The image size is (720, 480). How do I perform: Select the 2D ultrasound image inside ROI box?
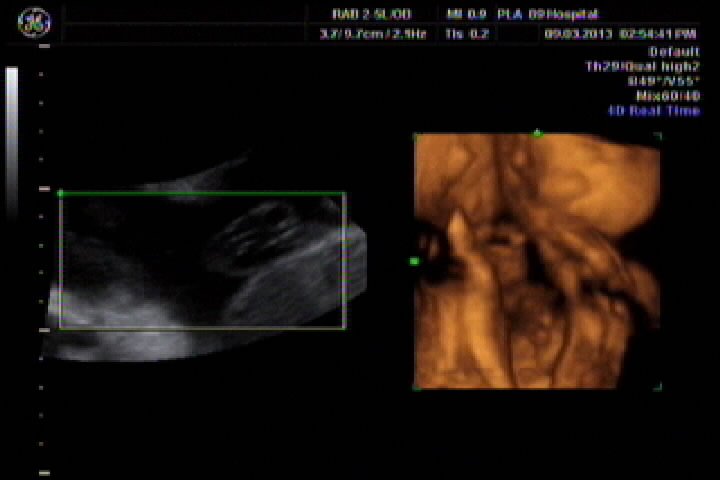(x=202, y=260)
